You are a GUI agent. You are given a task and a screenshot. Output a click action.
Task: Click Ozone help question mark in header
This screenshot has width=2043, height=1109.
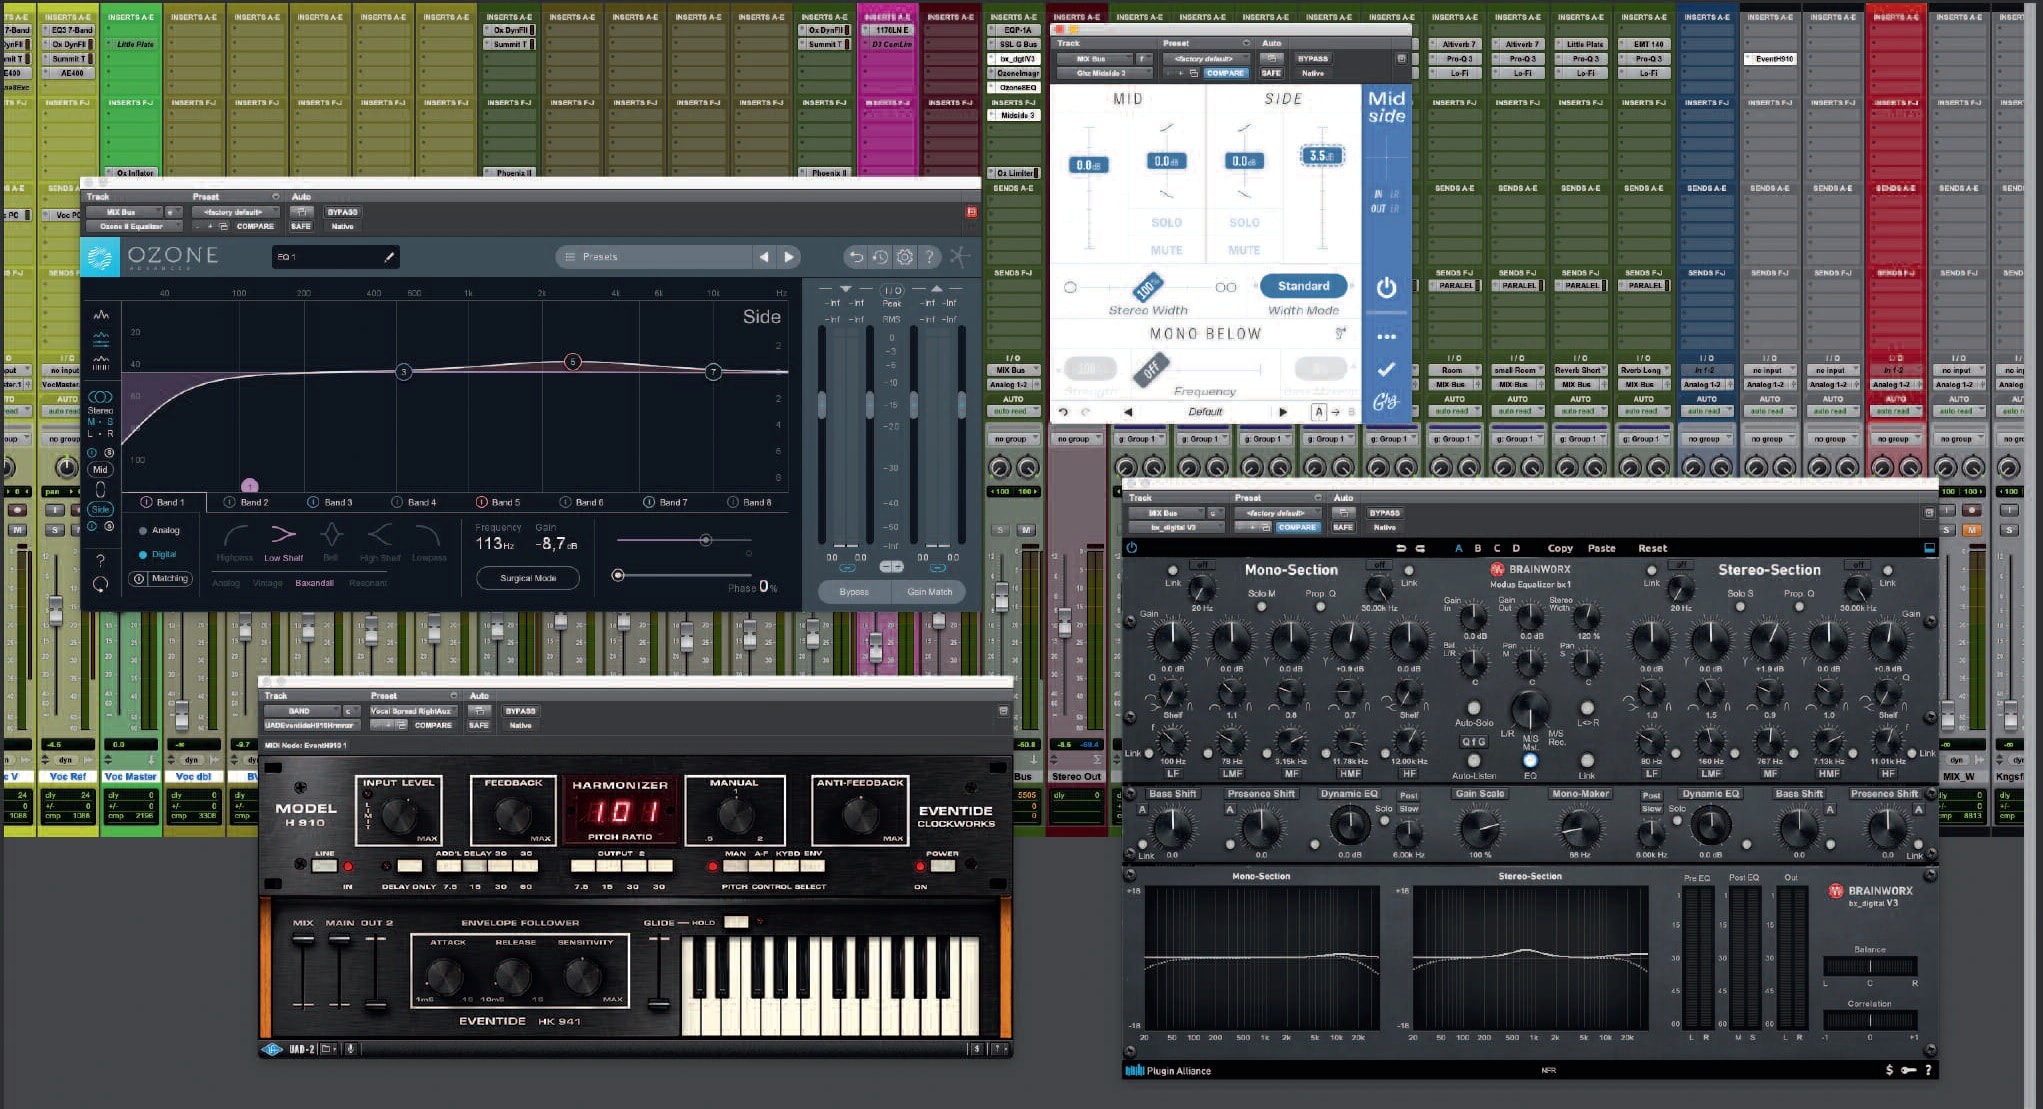929,257
